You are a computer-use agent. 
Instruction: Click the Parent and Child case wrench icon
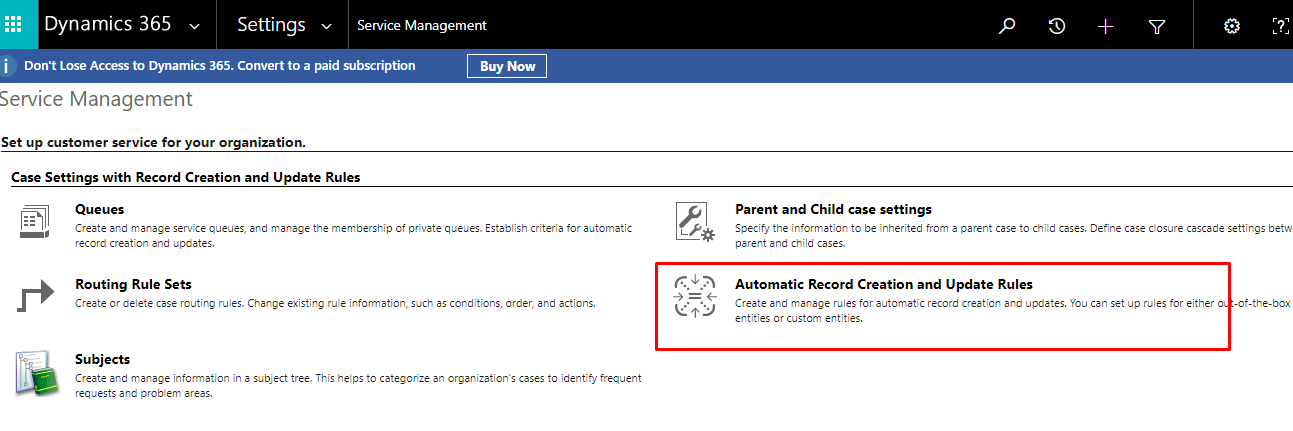[x=695, y=222]
